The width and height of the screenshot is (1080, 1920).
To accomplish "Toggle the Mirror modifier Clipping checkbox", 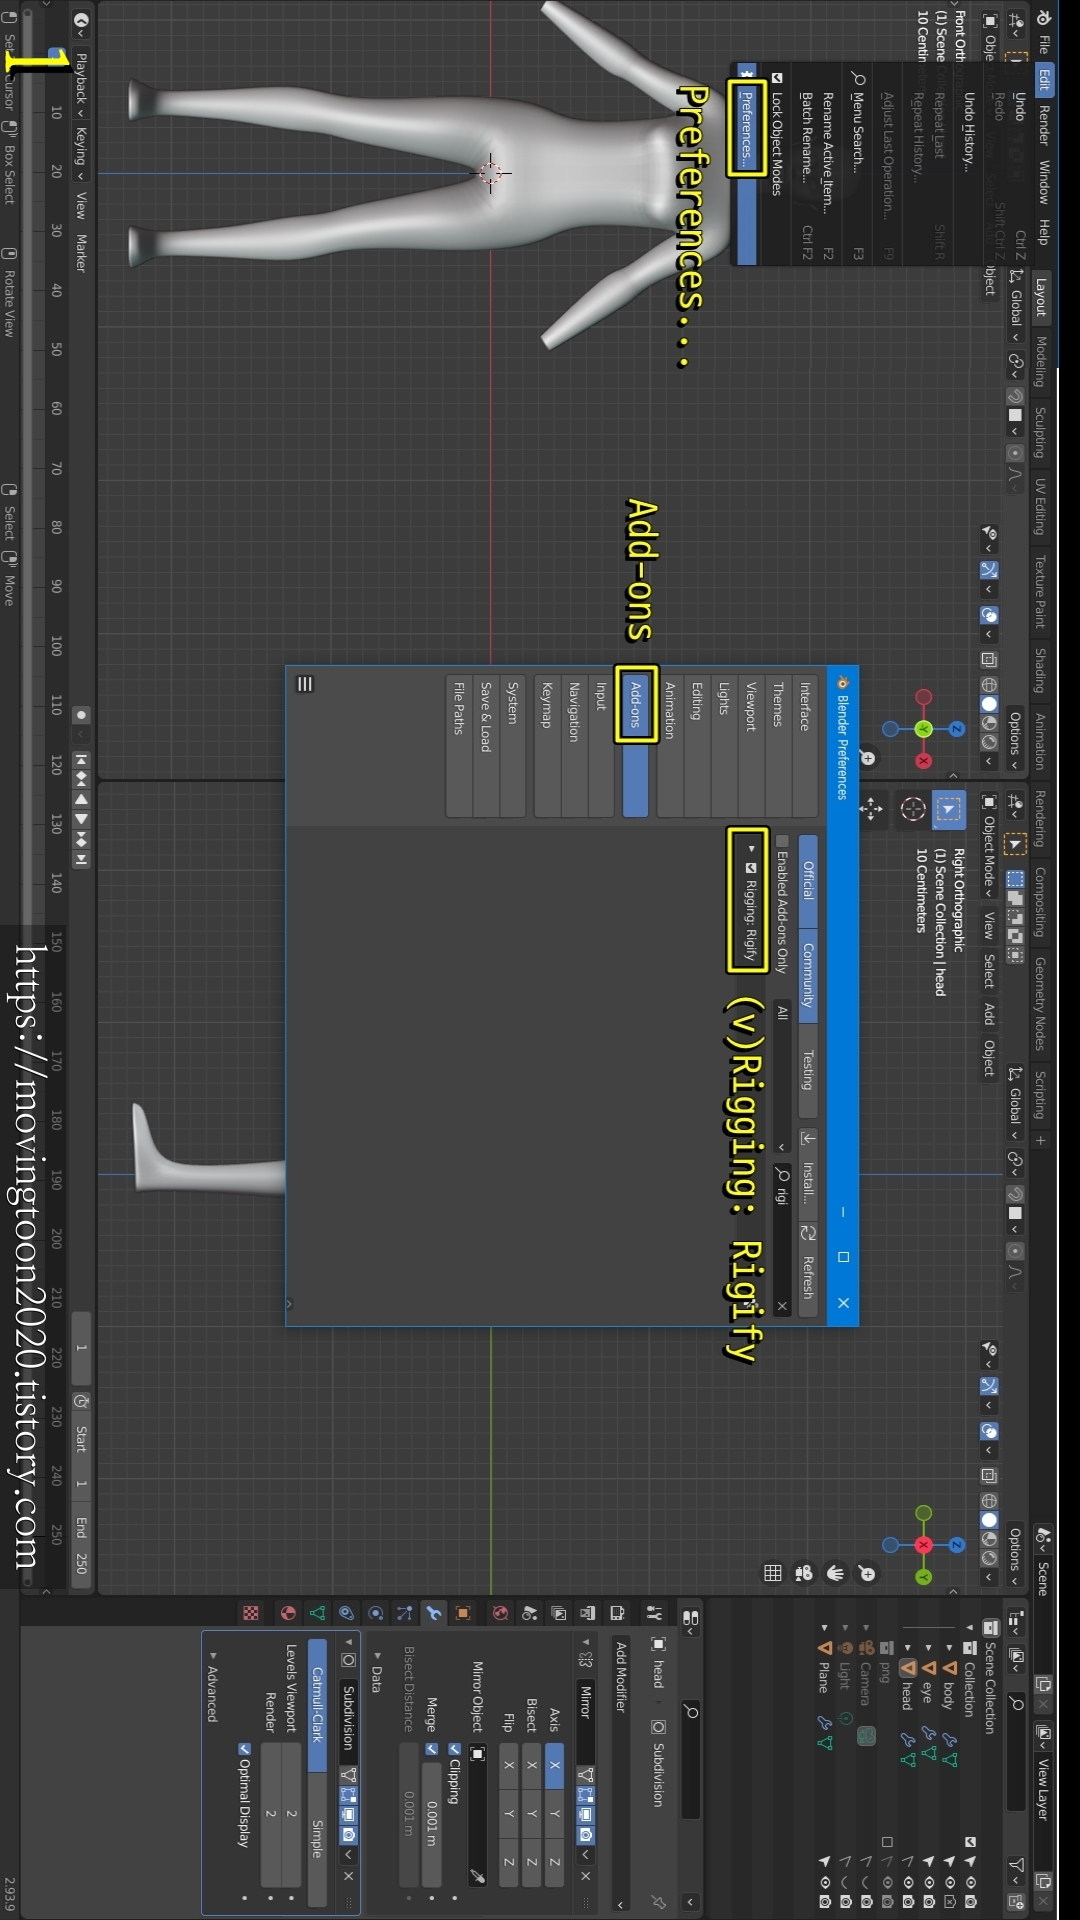I will coord(454,1749).
